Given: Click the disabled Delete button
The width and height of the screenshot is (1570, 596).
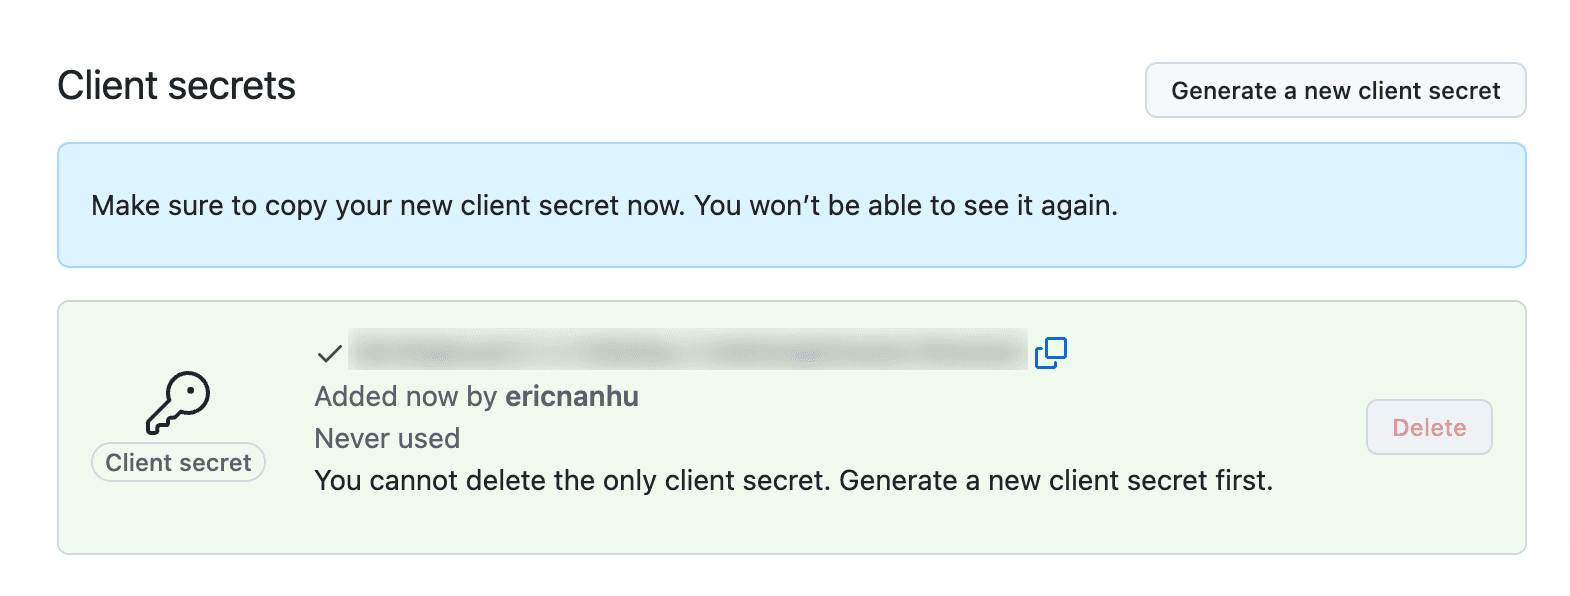Looking at the screenshot, I should 1428,427.
